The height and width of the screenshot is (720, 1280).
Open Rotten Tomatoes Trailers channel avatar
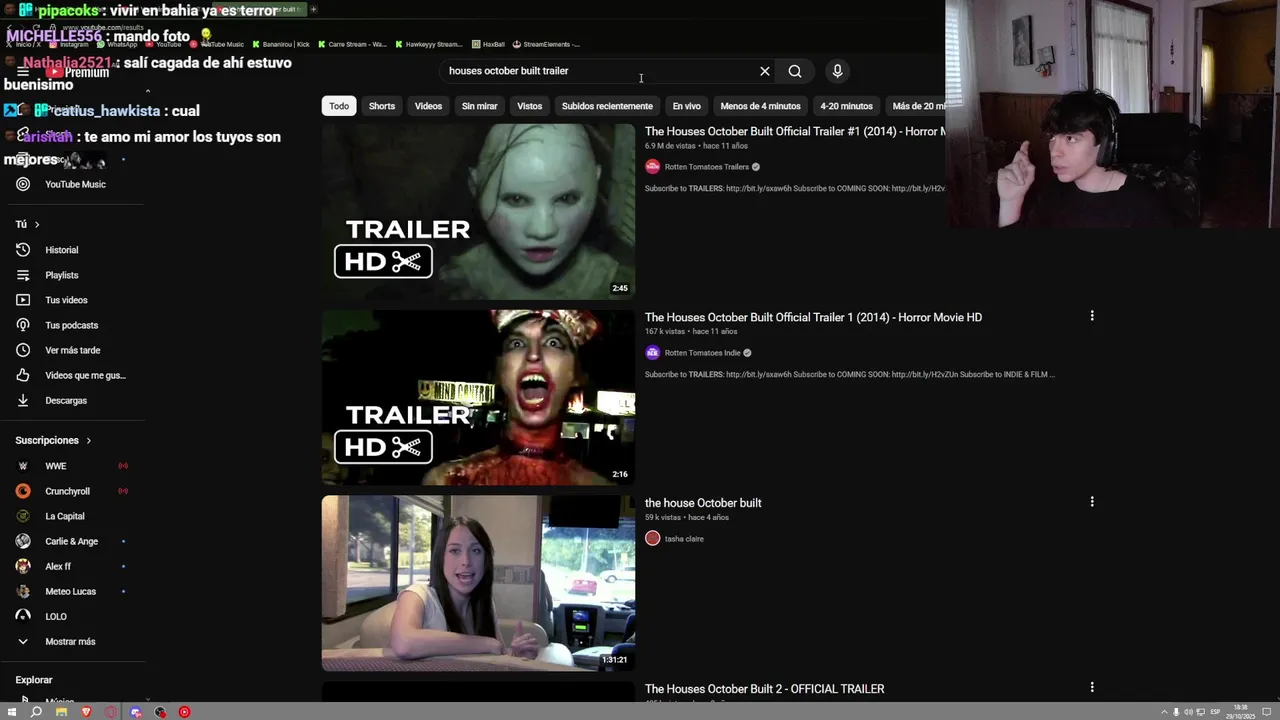[653, 167]
